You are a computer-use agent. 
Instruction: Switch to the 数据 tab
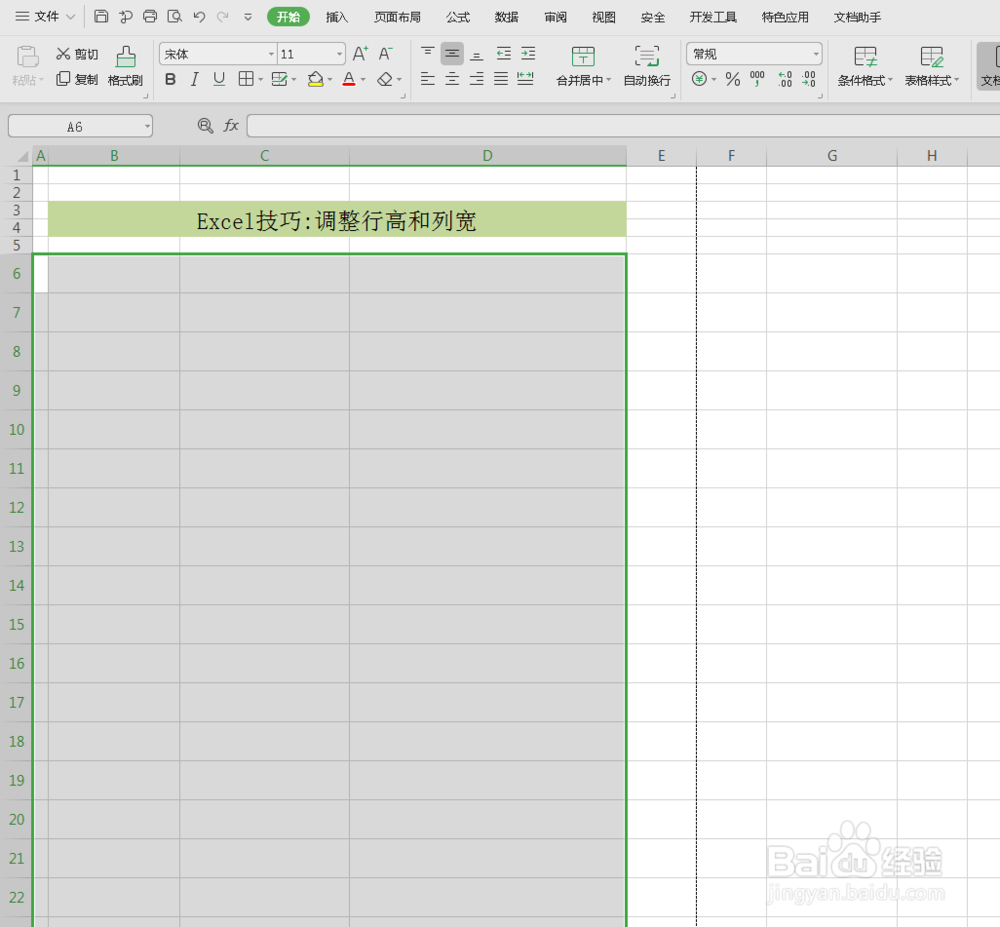pos(506,17)
